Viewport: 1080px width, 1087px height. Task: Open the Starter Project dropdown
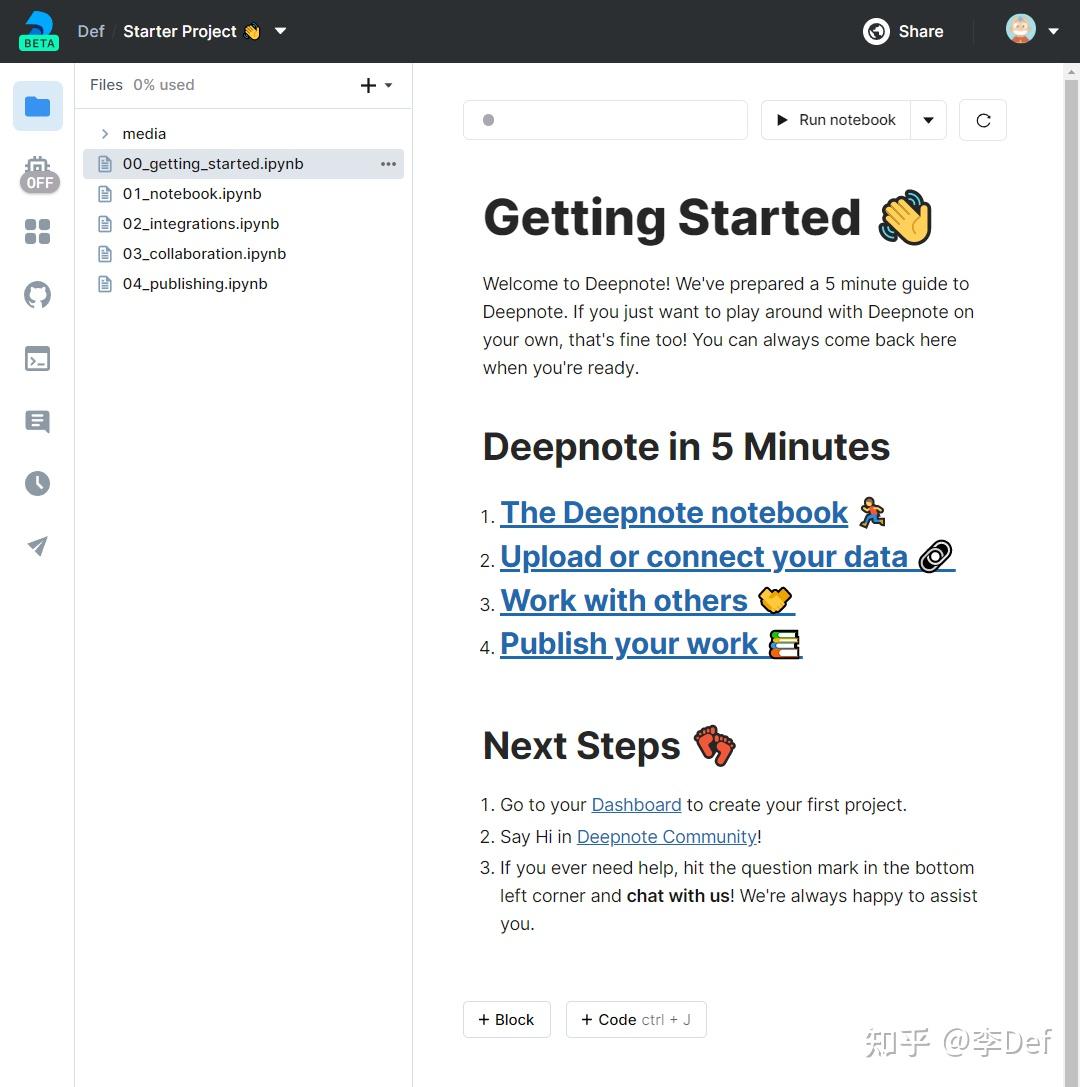[x=280, y=31]
